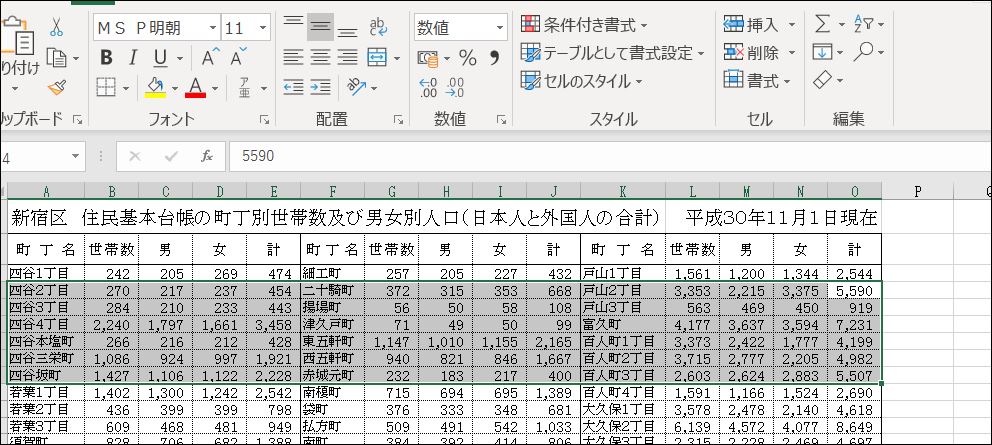
Task: Open フォント dialog launcher
Action: coord(264,119)
